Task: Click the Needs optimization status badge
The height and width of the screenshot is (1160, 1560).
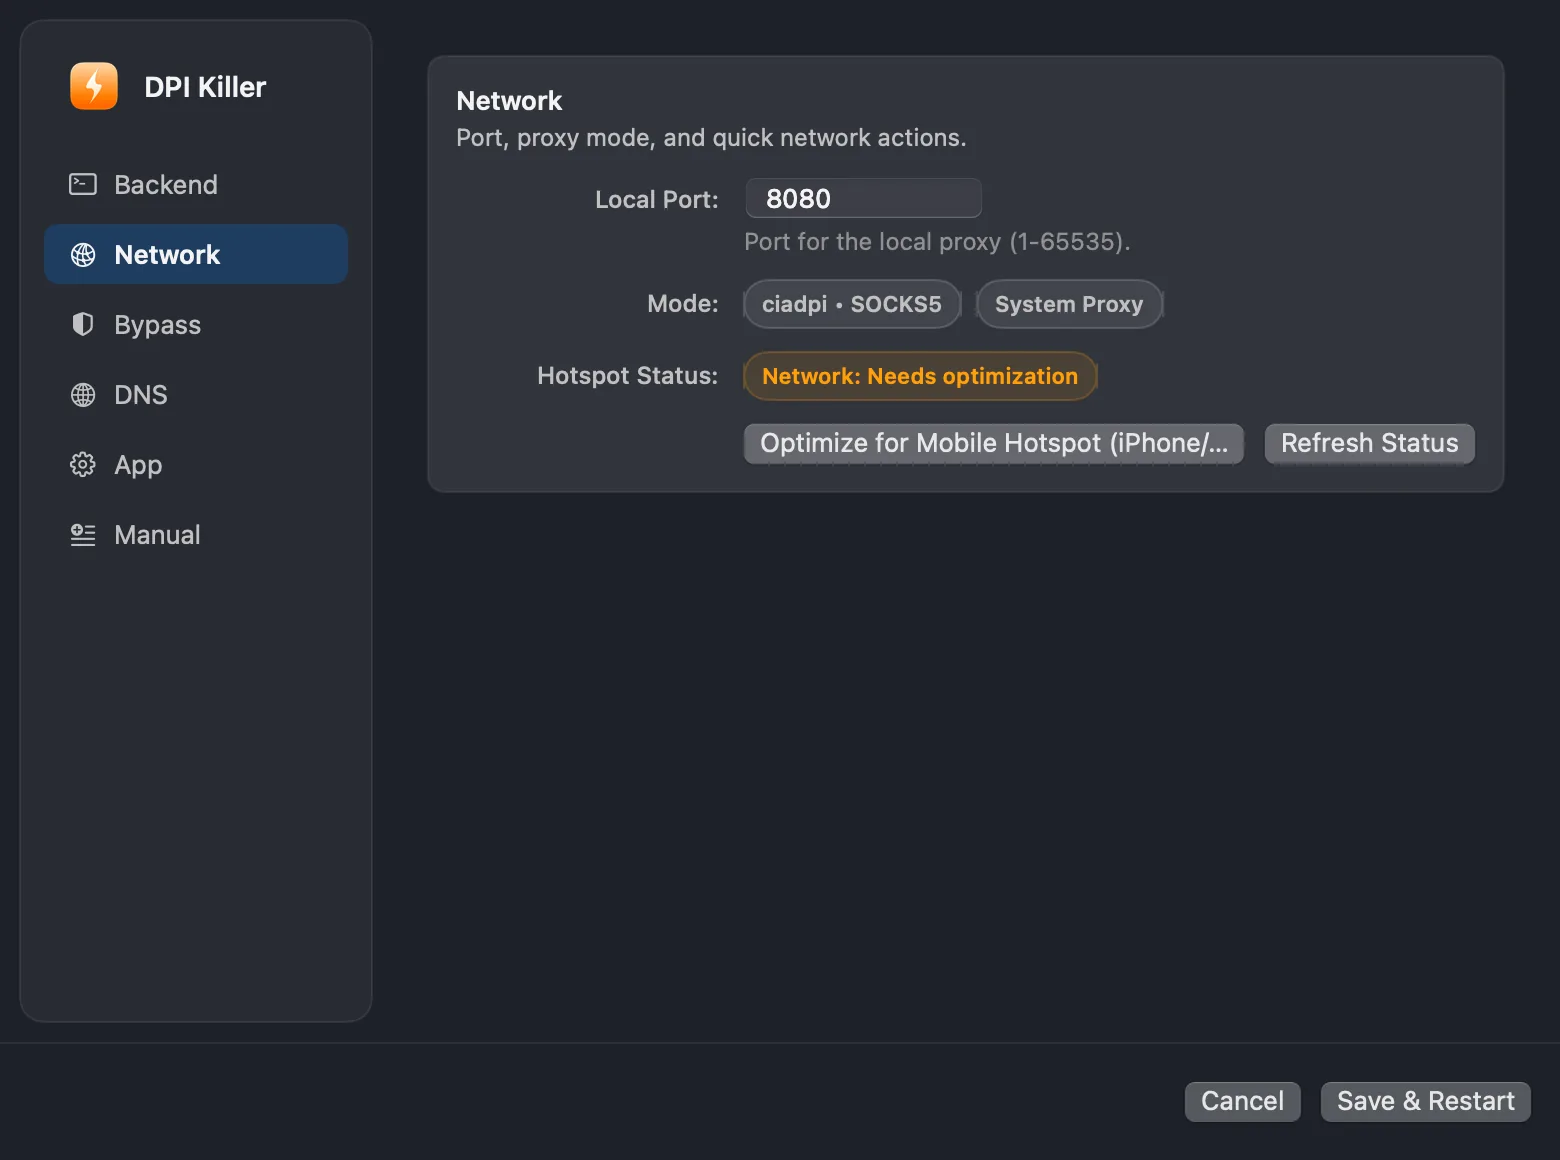Action: point(920,376)
